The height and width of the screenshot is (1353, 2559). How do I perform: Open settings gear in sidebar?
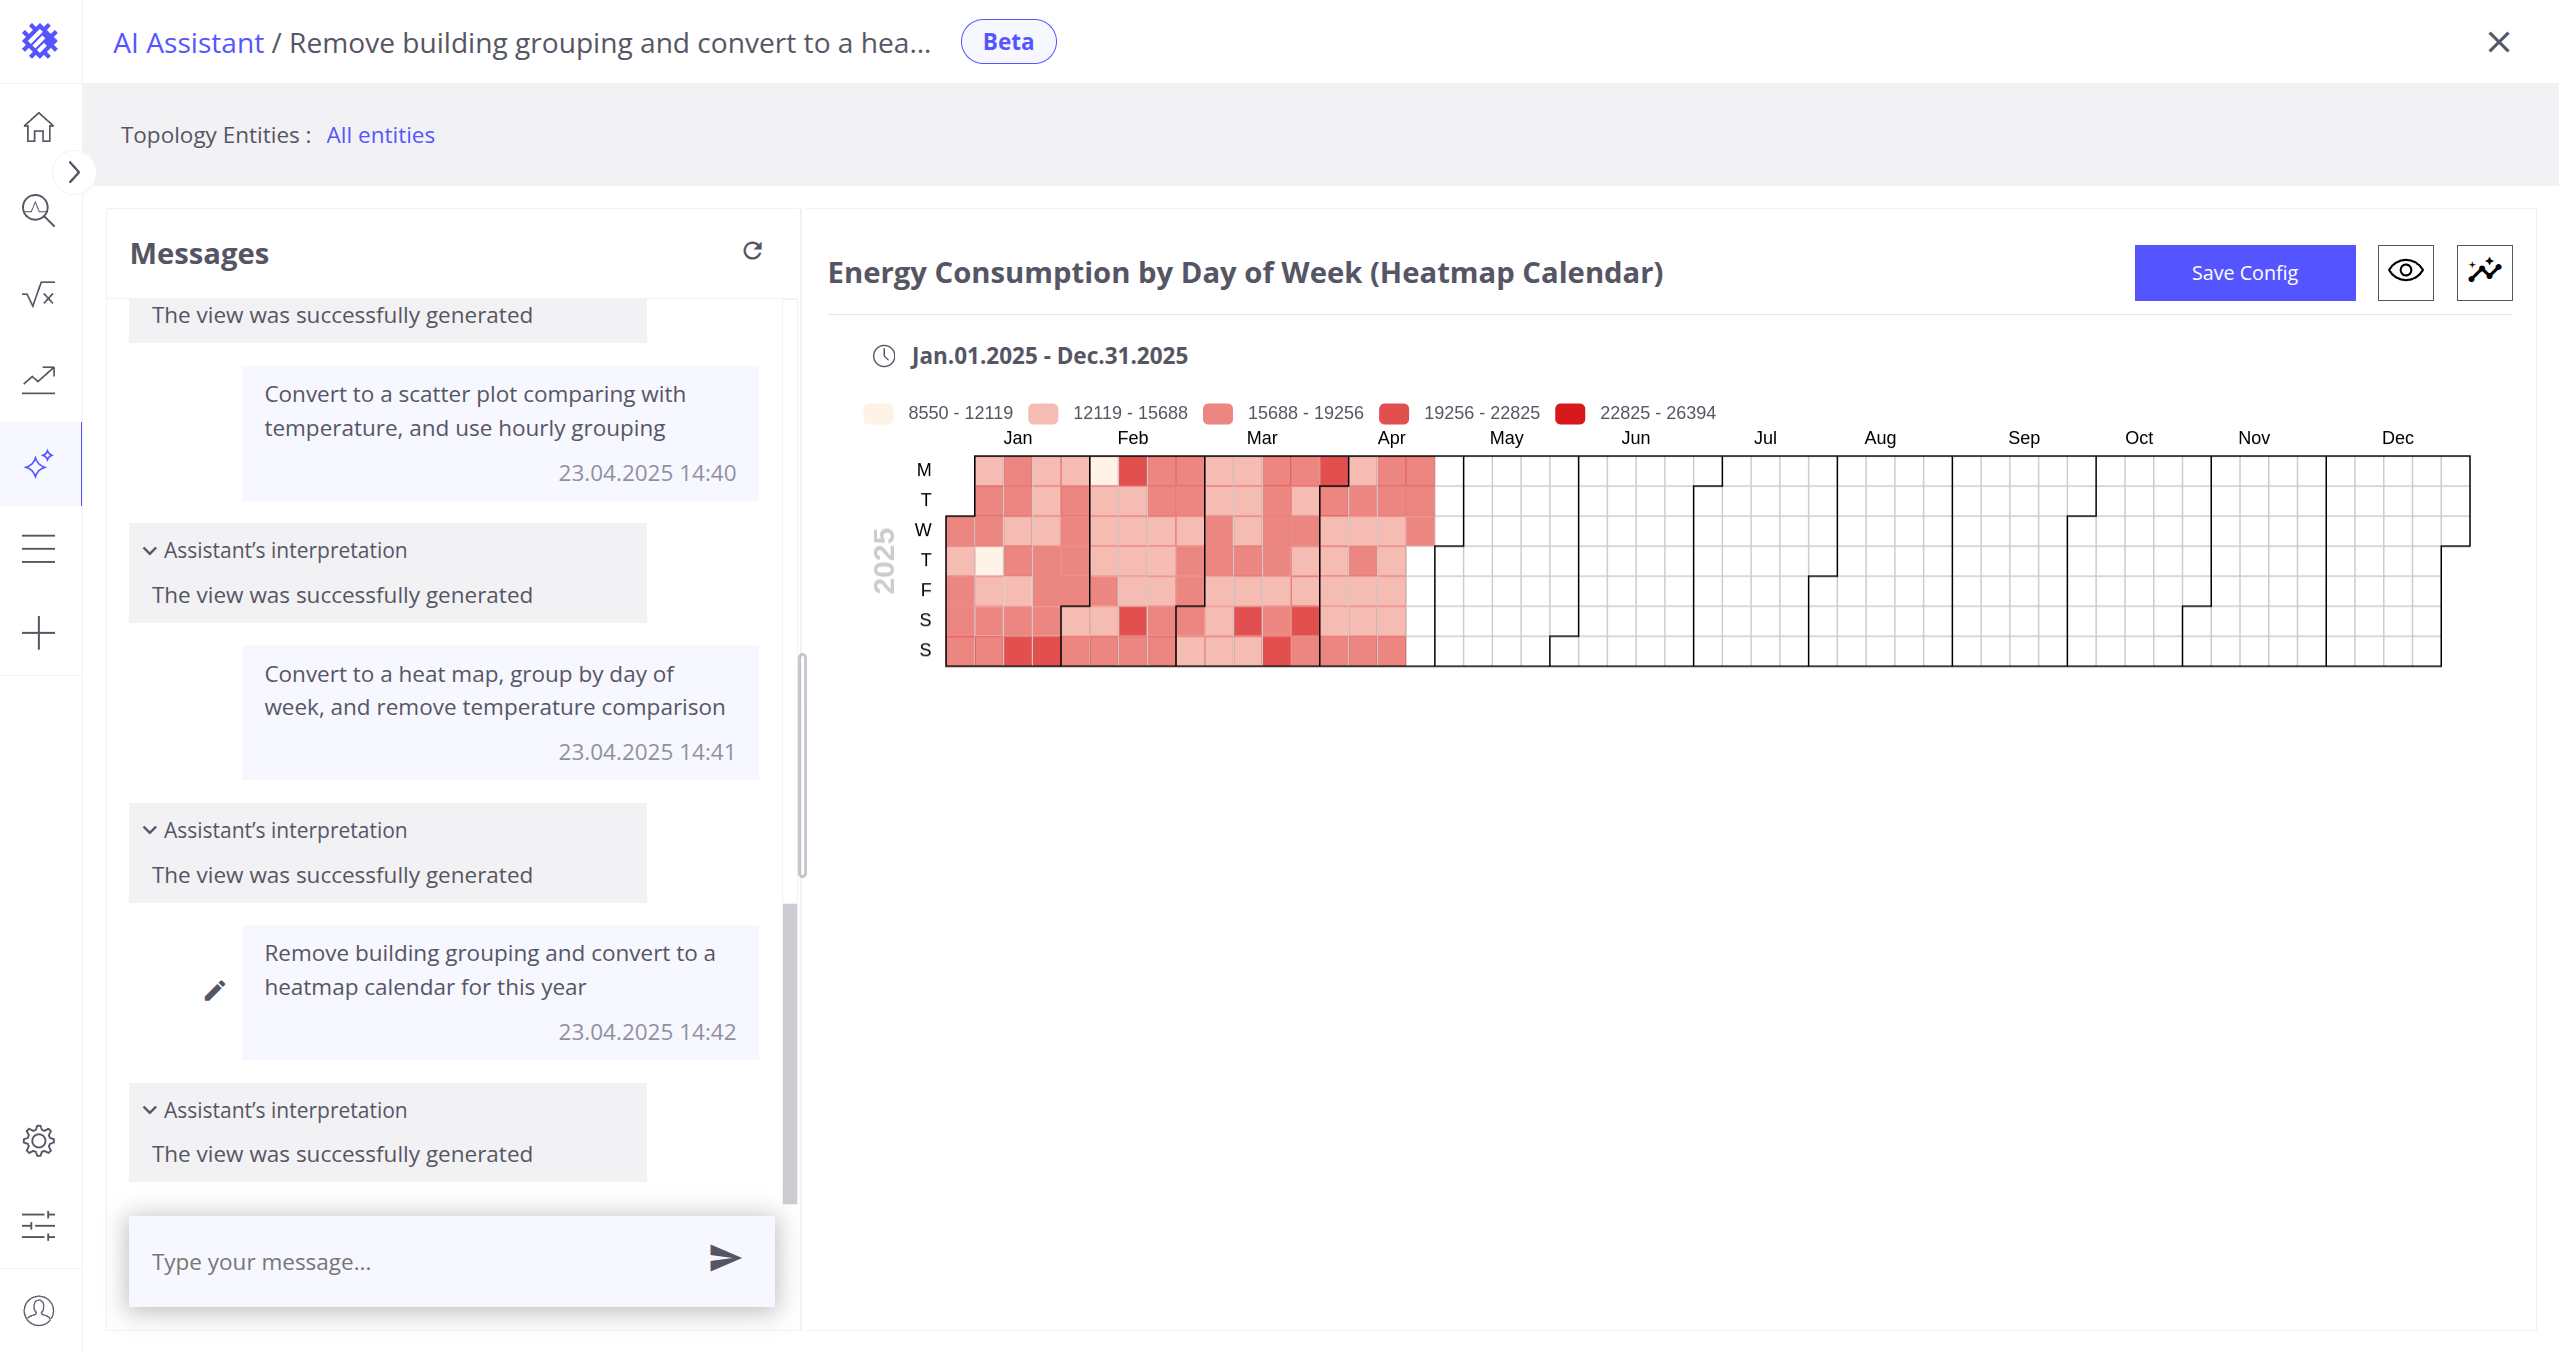39,1141
